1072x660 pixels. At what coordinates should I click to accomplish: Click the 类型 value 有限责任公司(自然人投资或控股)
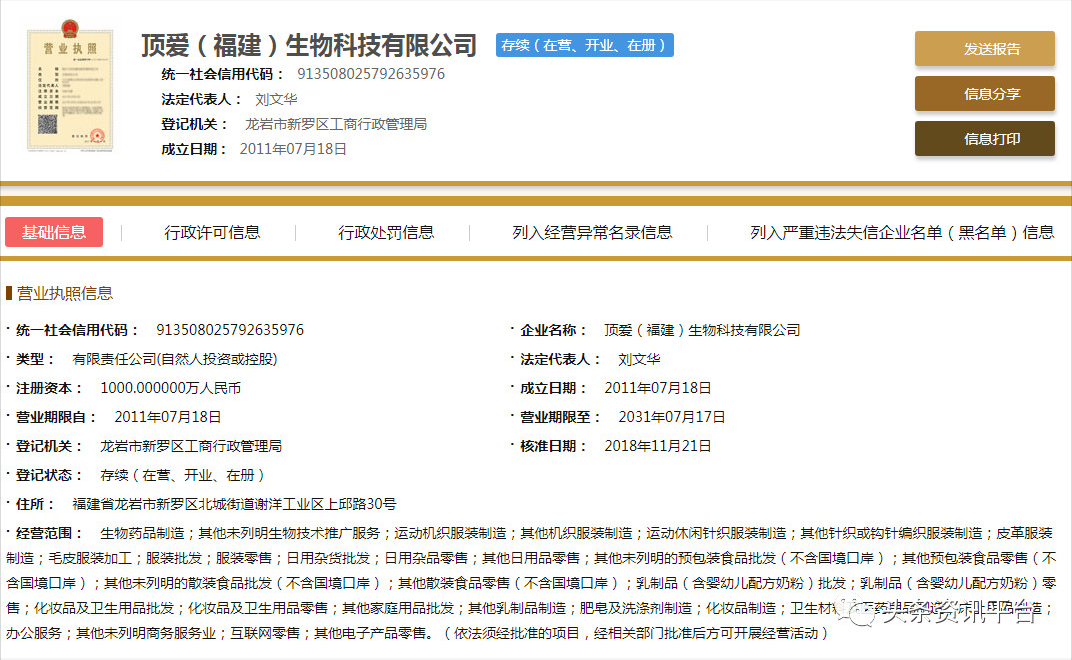(175, 359)
